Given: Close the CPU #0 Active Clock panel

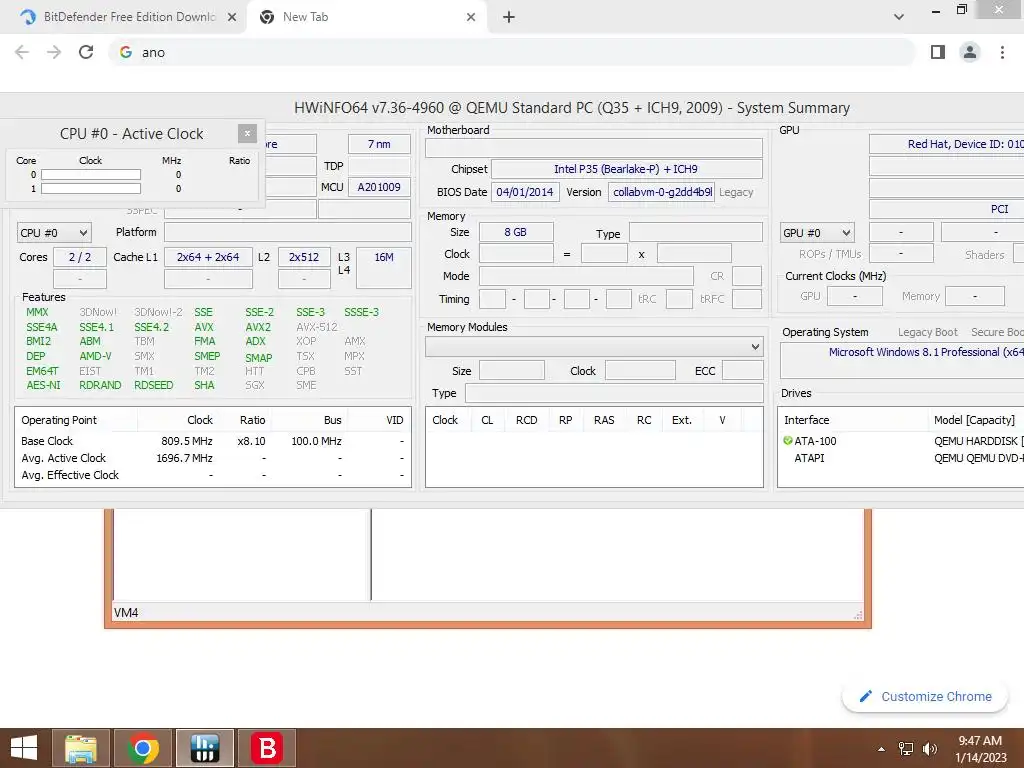Looking at the screenshot, I should point(247,133).
